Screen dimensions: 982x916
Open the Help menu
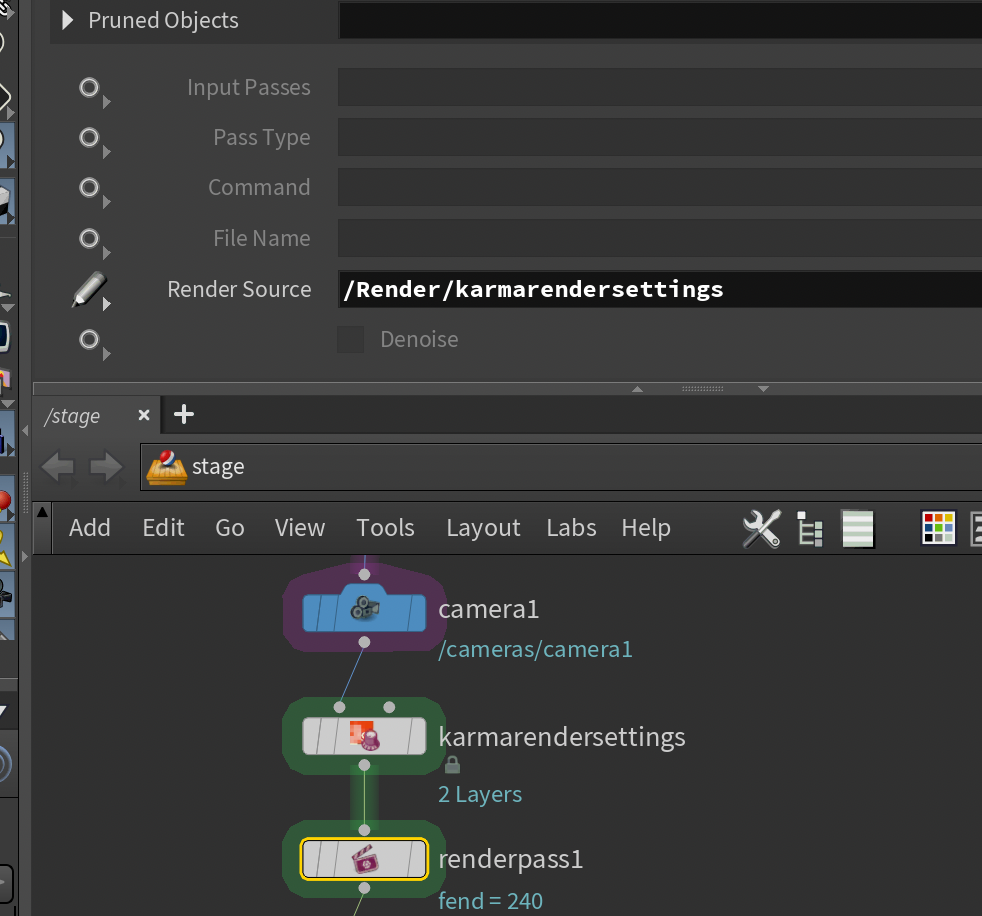646,528
